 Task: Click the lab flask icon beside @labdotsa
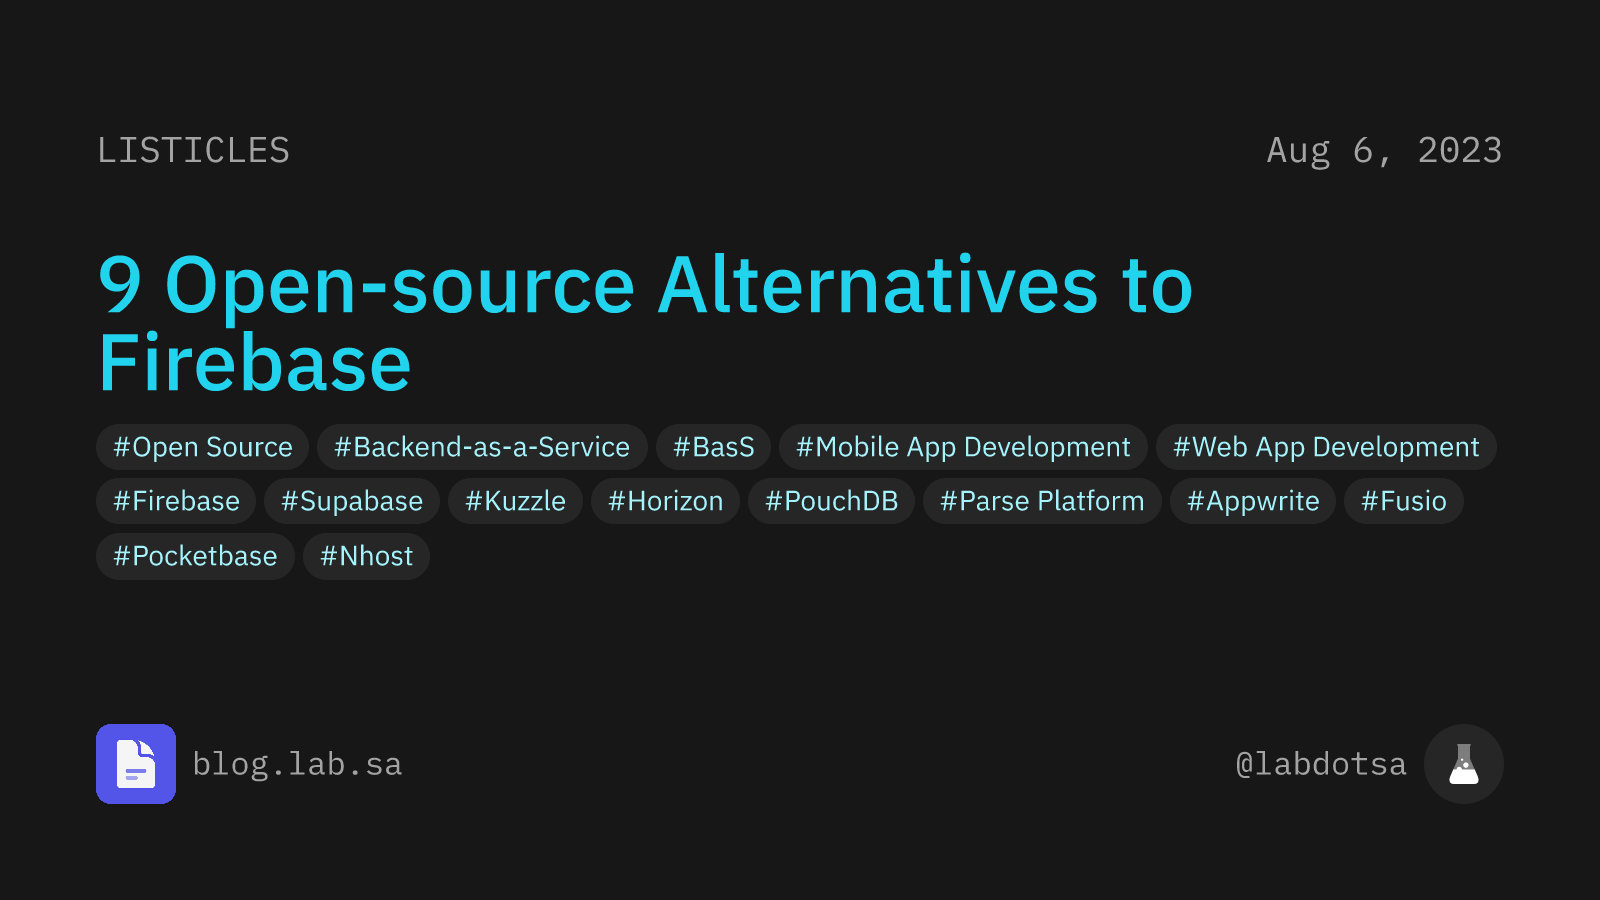tap(1463, 763)
